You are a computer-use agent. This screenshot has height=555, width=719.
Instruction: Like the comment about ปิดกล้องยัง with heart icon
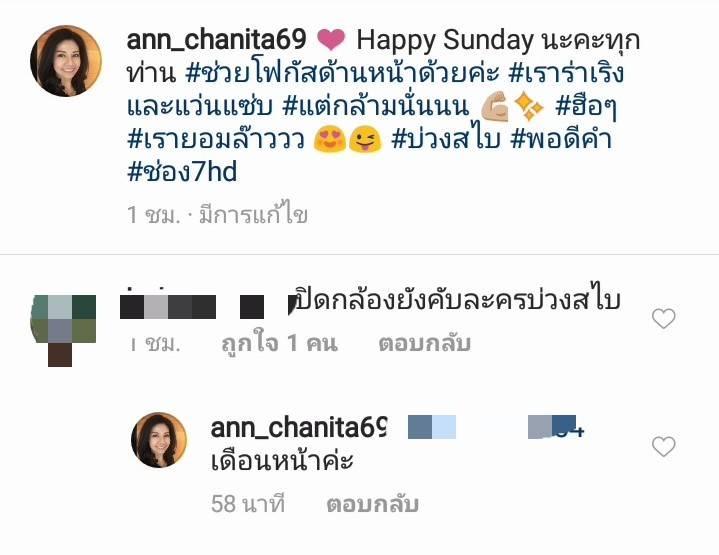[664, 319]
